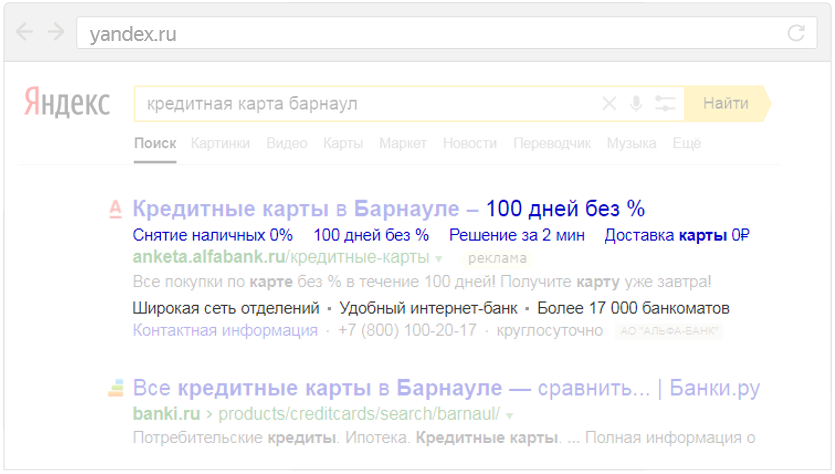Viewport: 835px width, 474px height.
Task: Expand dropdown arrow after alfabank URL
Action: (x=439, y=259)
